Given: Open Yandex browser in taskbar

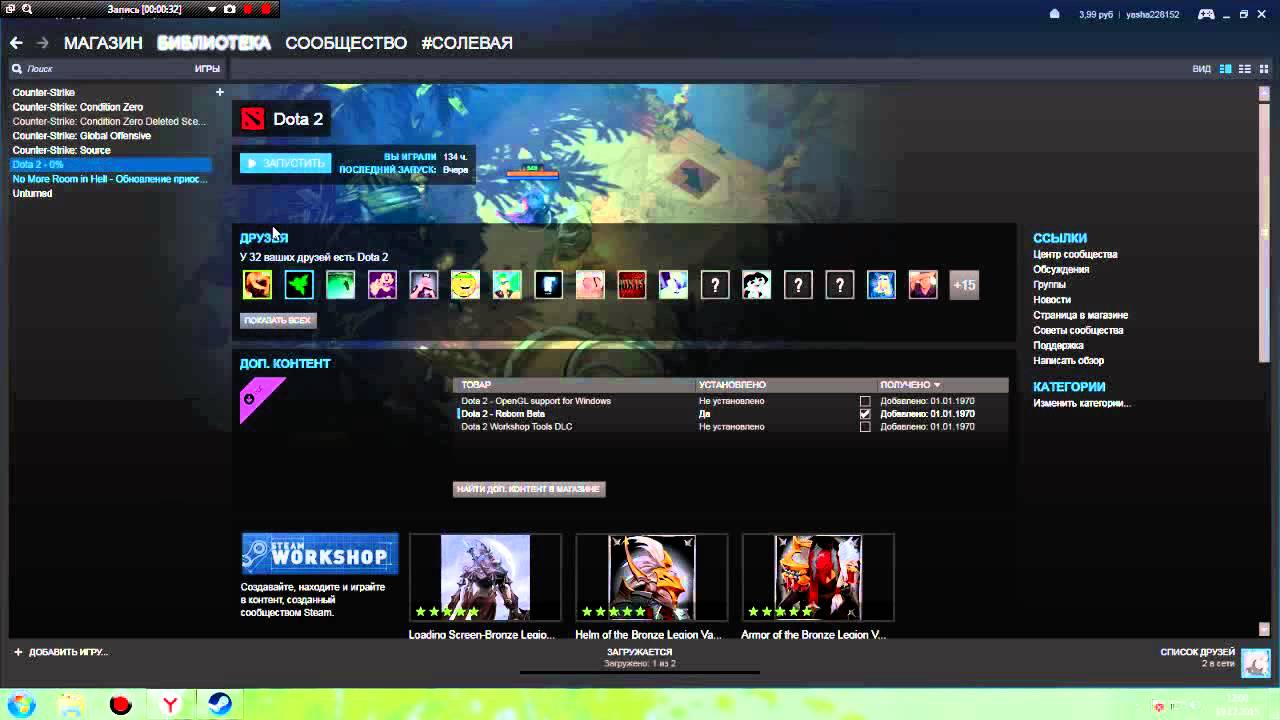Looking at the screenshot, I should click(171, 705).
